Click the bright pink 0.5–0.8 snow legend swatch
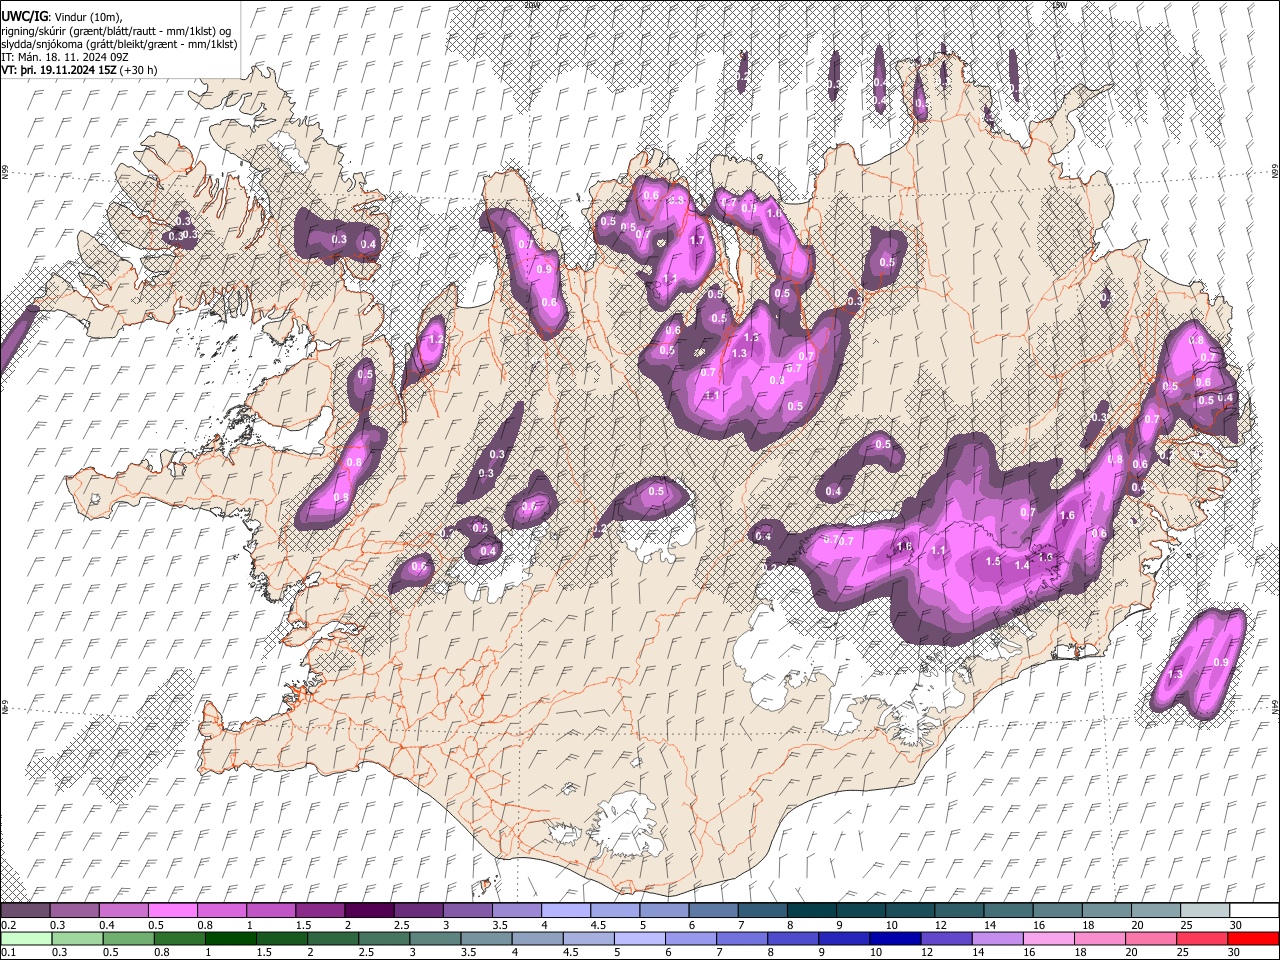Image resolution: width=1280 pixels, height=960 pixels. [x=172, y=910]
